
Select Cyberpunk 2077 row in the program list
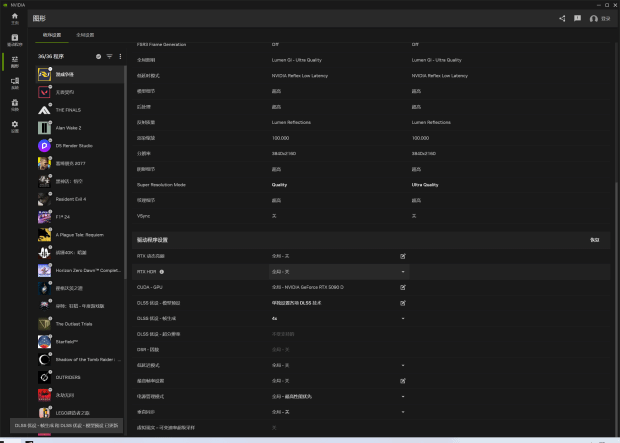click(x=81, y=163)
